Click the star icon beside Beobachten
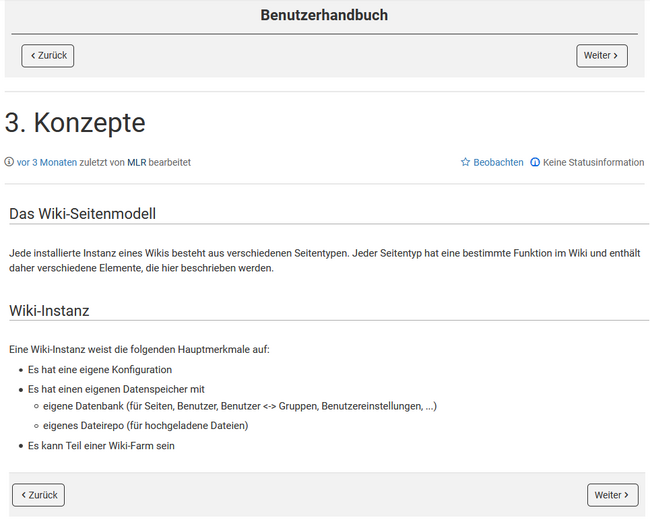 [466, 162]
